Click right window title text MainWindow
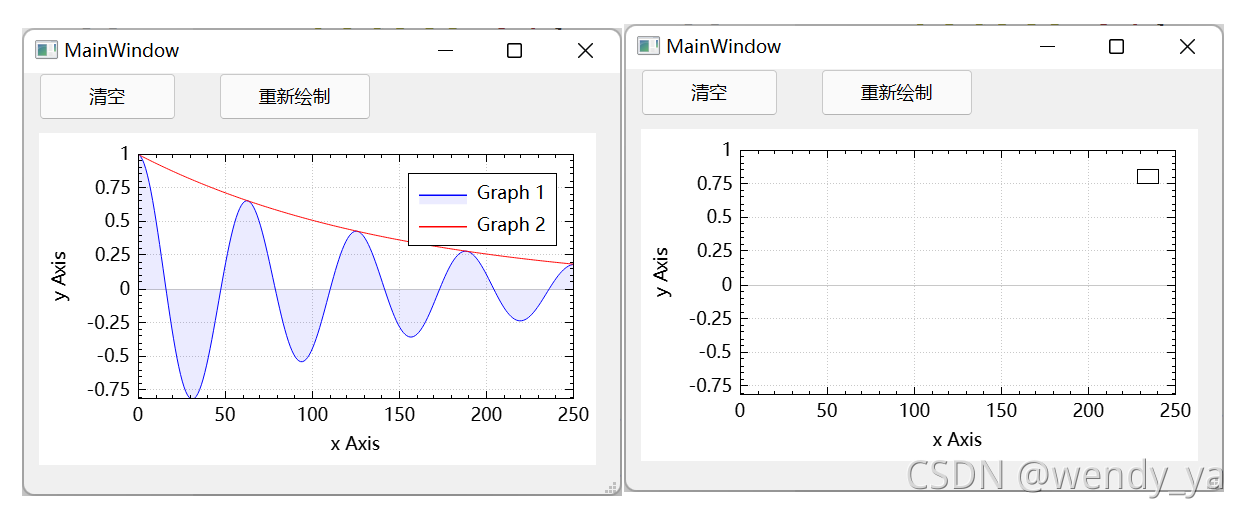The width and height of the screenshot is (1239, 508). click(x=724, y=47)
